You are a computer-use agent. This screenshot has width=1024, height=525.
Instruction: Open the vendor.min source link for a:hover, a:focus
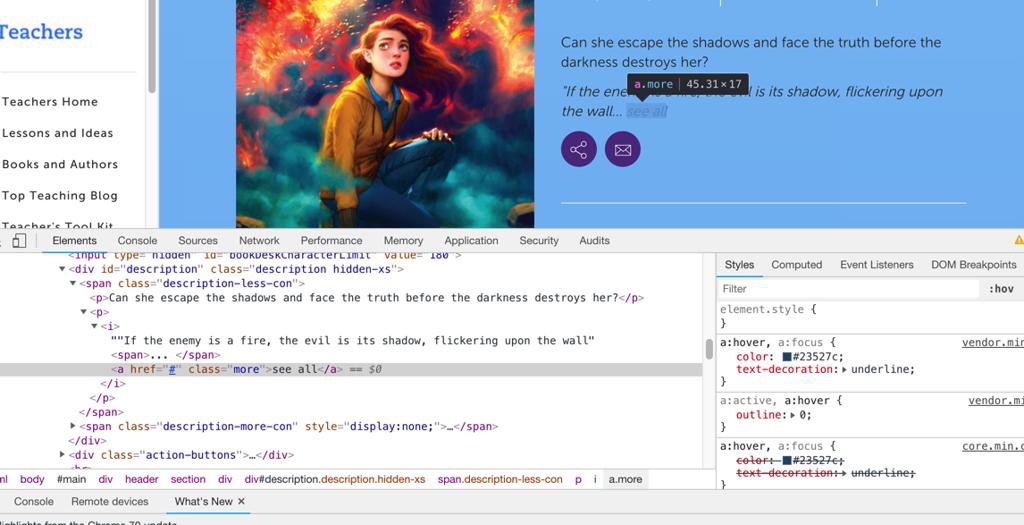click(993, 342)
